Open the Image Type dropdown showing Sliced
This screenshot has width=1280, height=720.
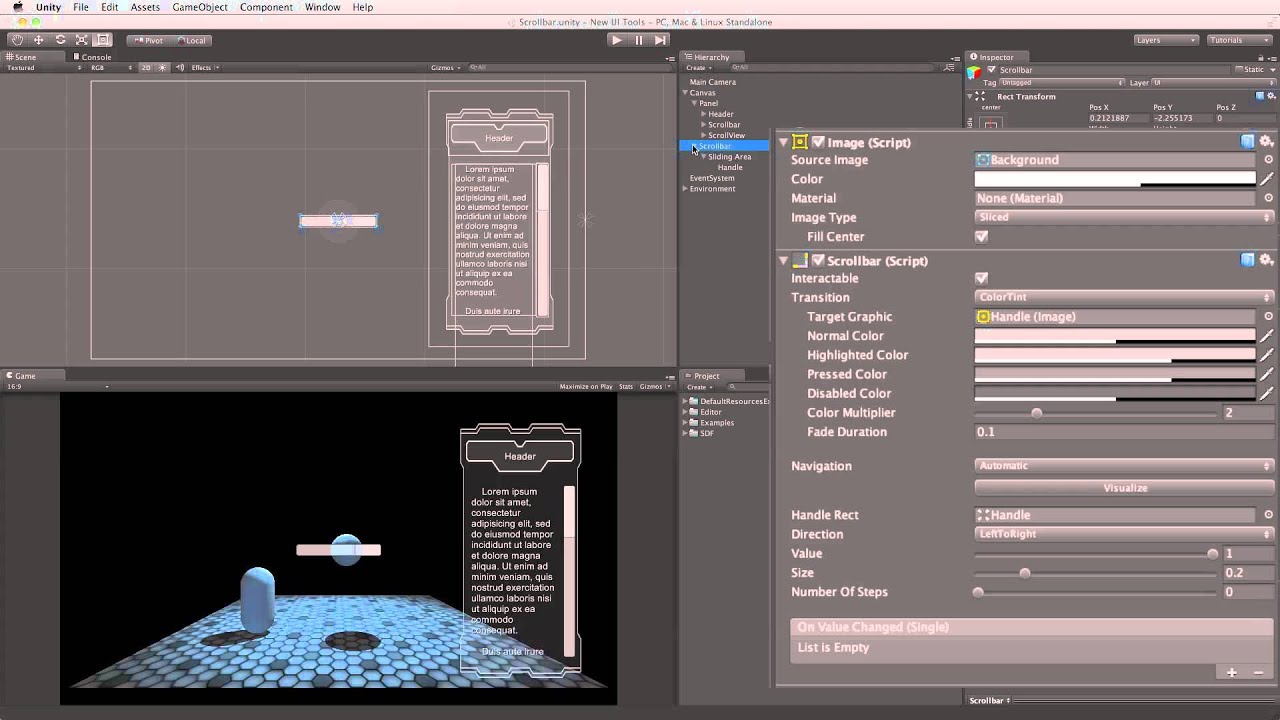click(x=1124, y=217)
